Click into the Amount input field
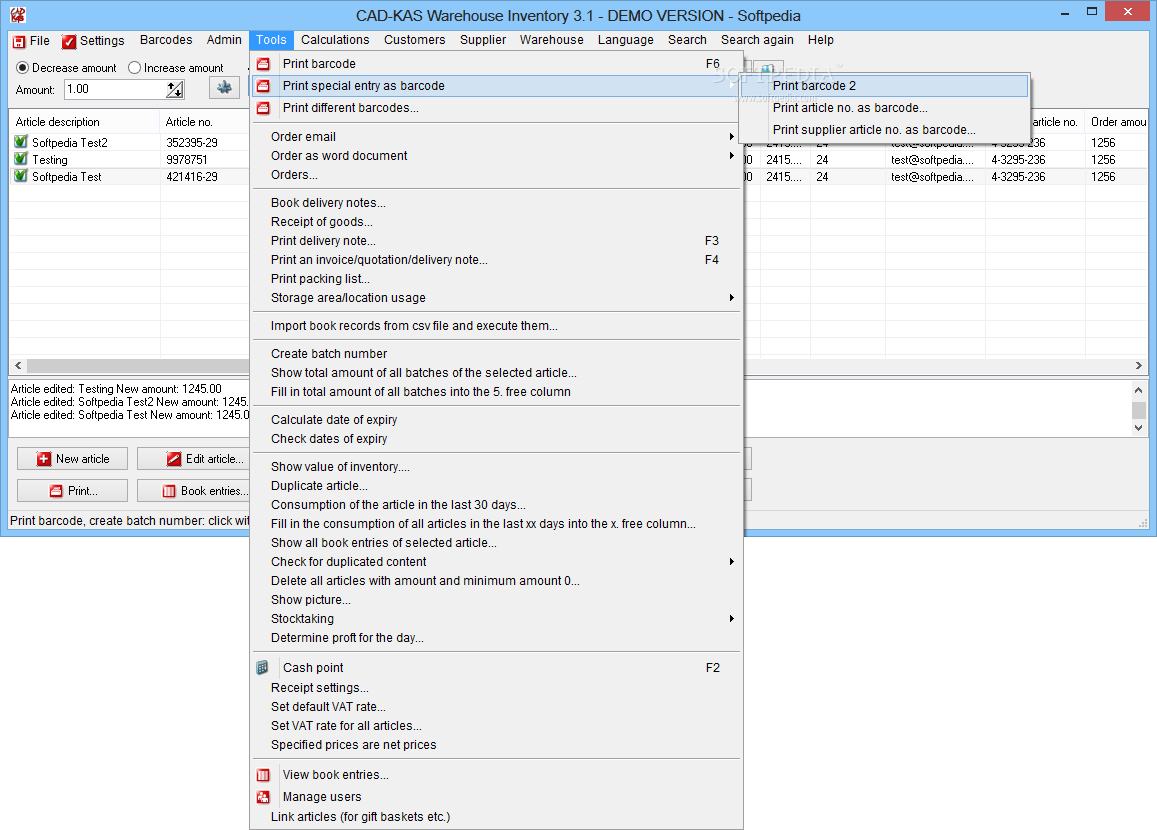 coord(115,89)
